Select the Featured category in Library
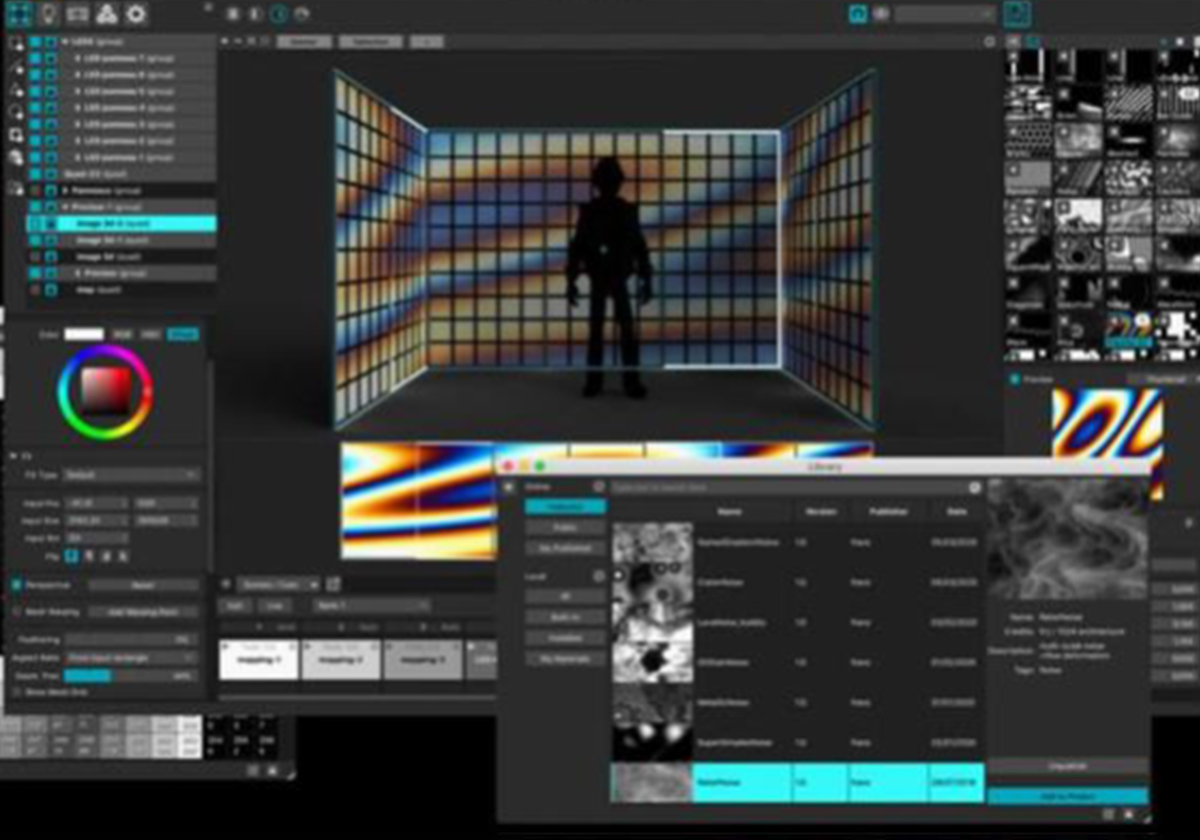The width and height of the screenshot is (1200, 840). click(565, 507)
